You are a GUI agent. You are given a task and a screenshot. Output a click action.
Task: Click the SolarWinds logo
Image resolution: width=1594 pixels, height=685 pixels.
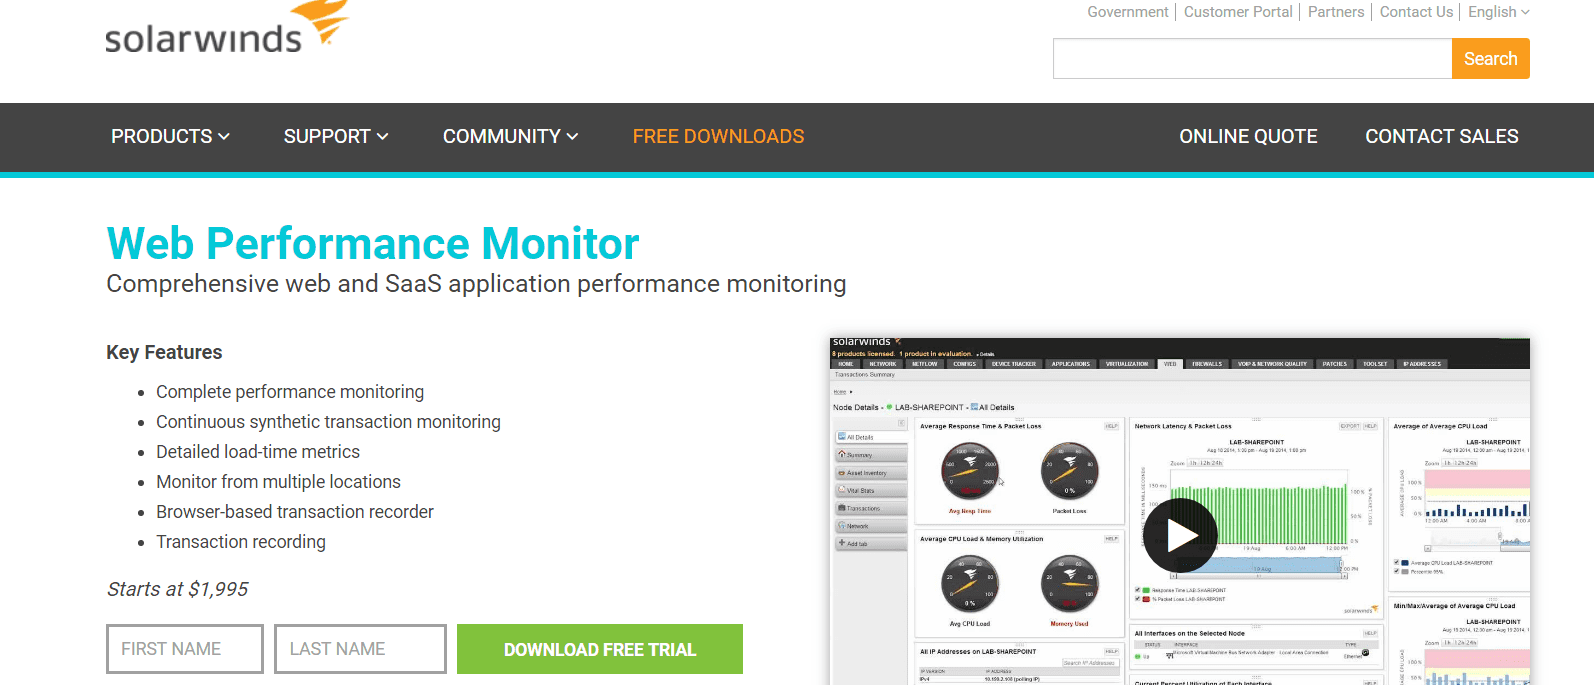coord(227,28)
